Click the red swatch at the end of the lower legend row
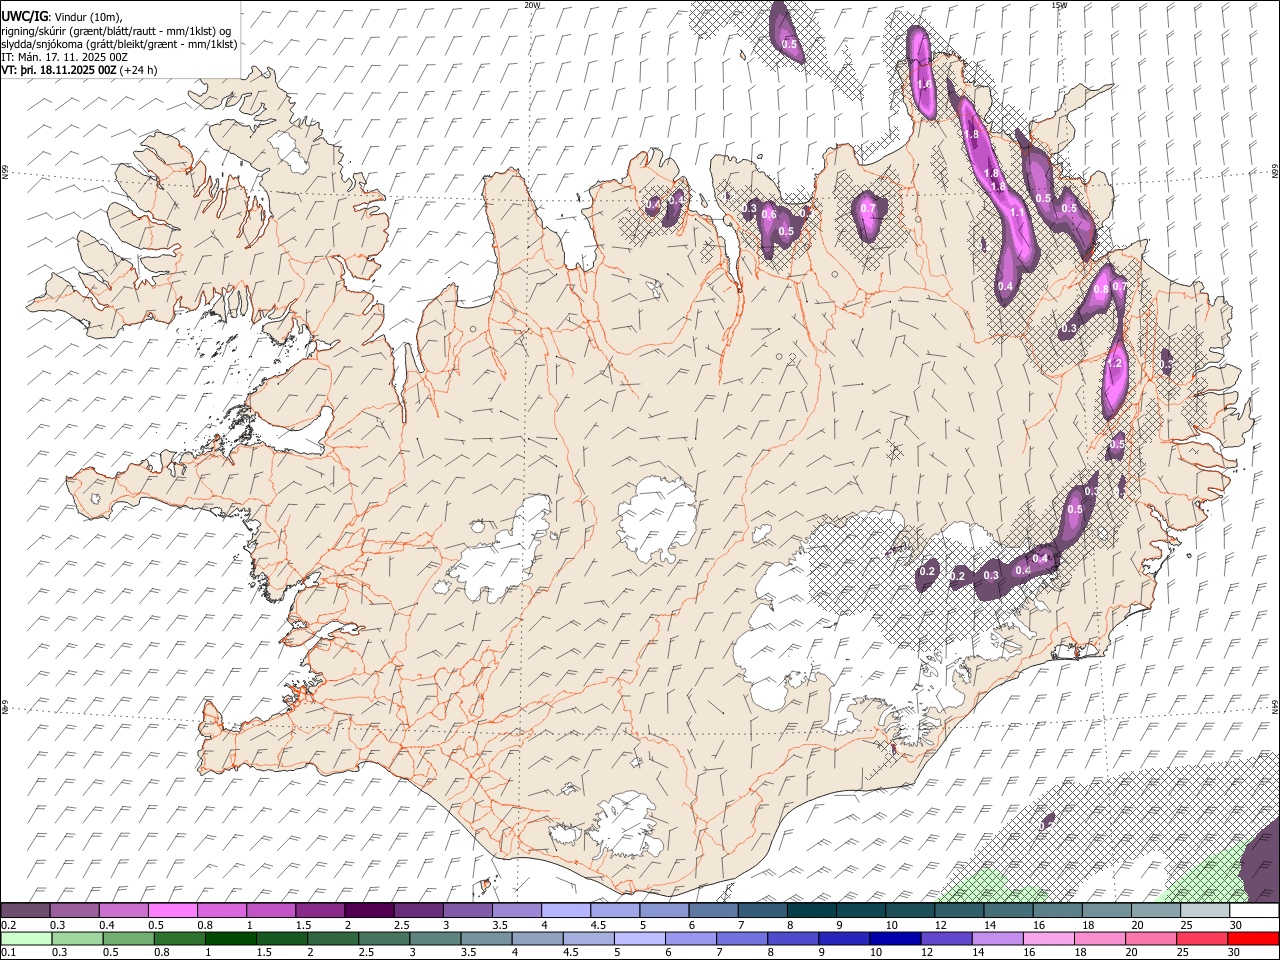The height and width of the screenshot is (960, 1280). coord(1254,938)
